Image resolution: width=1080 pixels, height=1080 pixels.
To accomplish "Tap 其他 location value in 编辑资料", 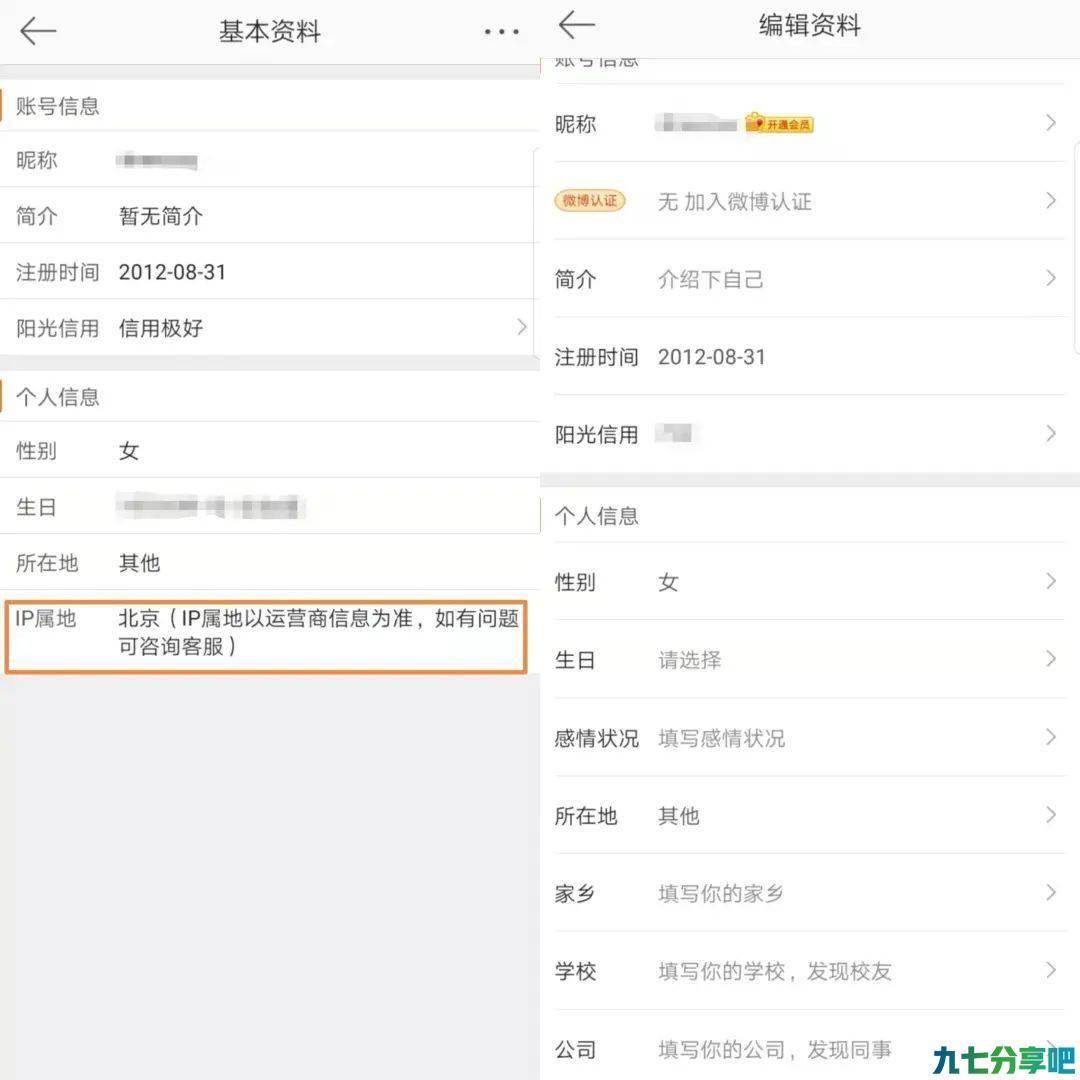I will pos(678,816).
